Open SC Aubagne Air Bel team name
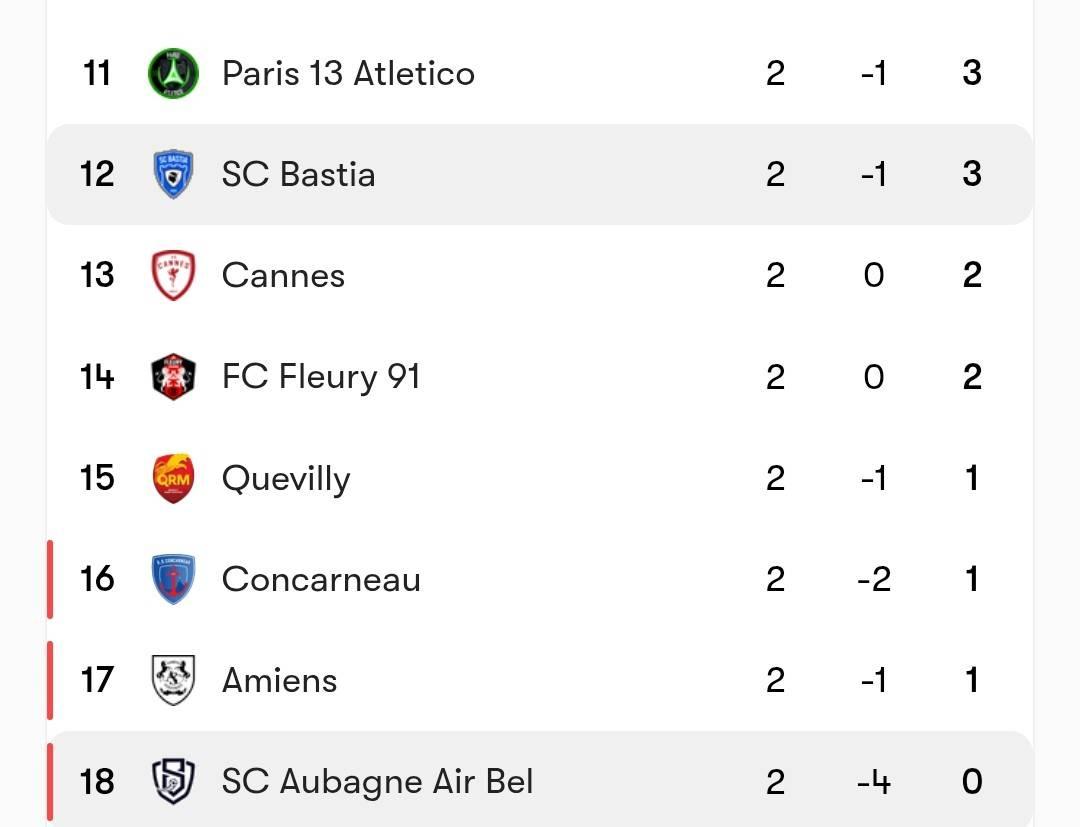Viewport: 1080px width, 827px height. (377, 782)
